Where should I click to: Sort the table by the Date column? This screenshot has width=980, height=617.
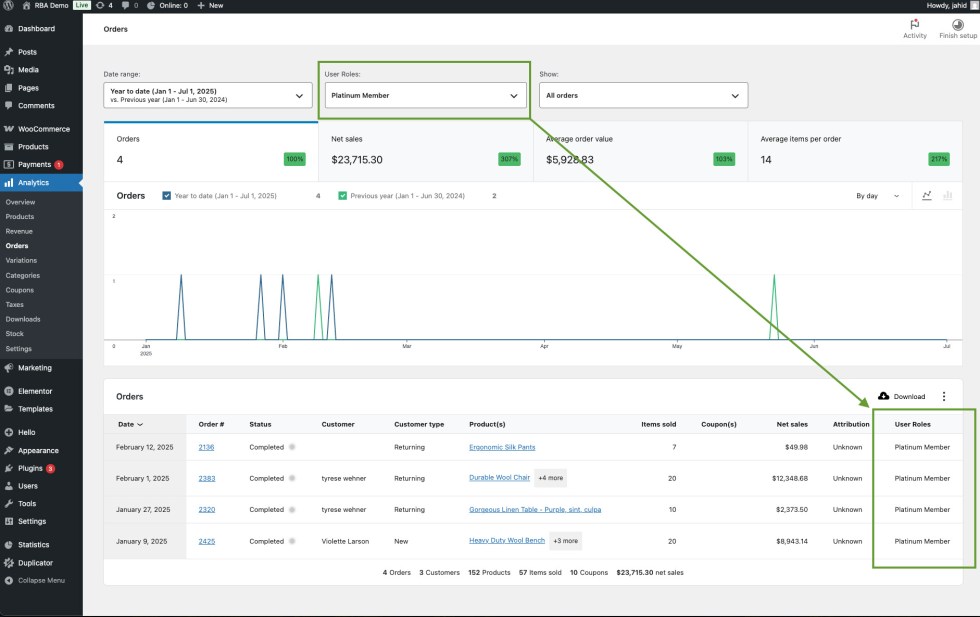pyautogui.click(x=130, y=424)
